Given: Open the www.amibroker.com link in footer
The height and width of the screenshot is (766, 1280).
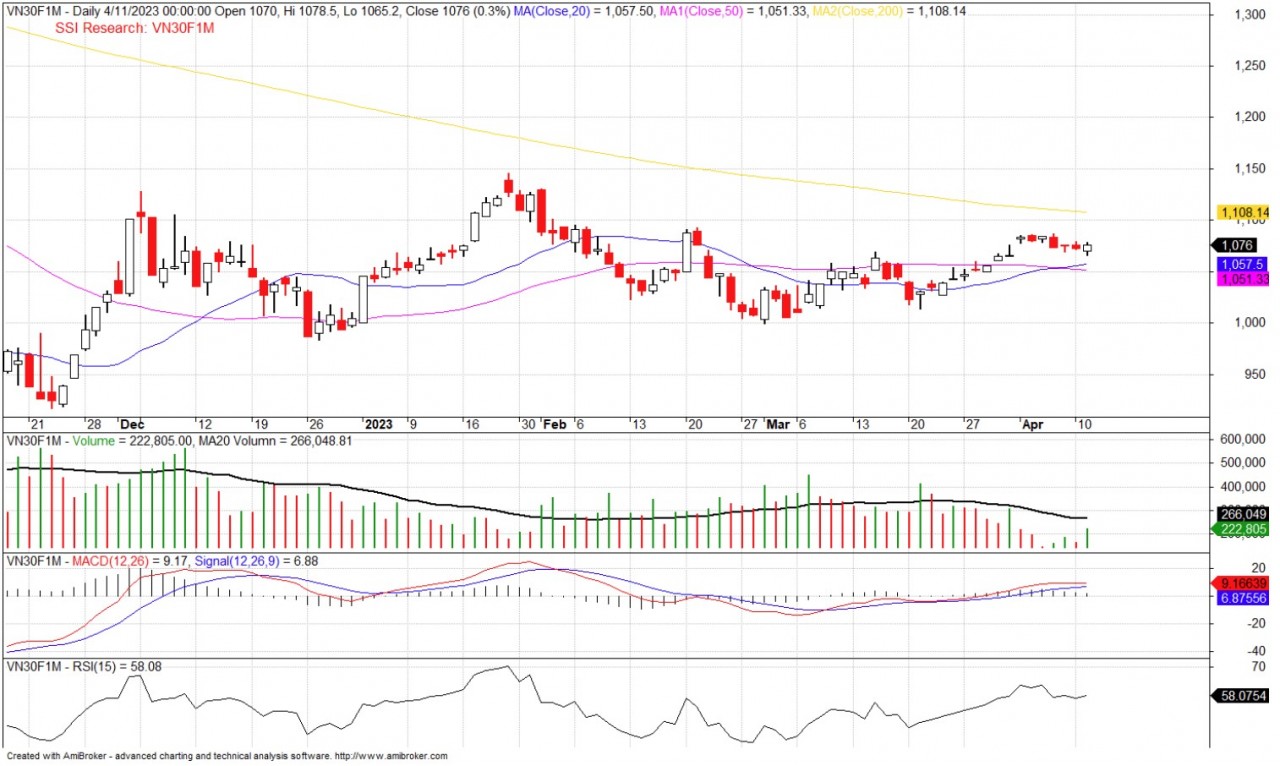Looking at the screenshot, I should [391, 756].
